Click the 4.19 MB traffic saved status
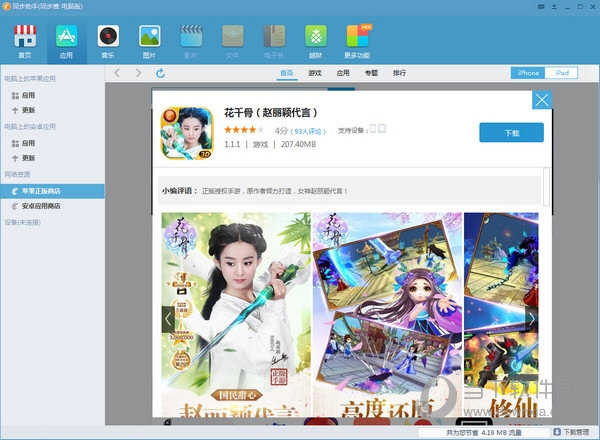The width and height of the screenshot is (600, 441). [484, 433]
